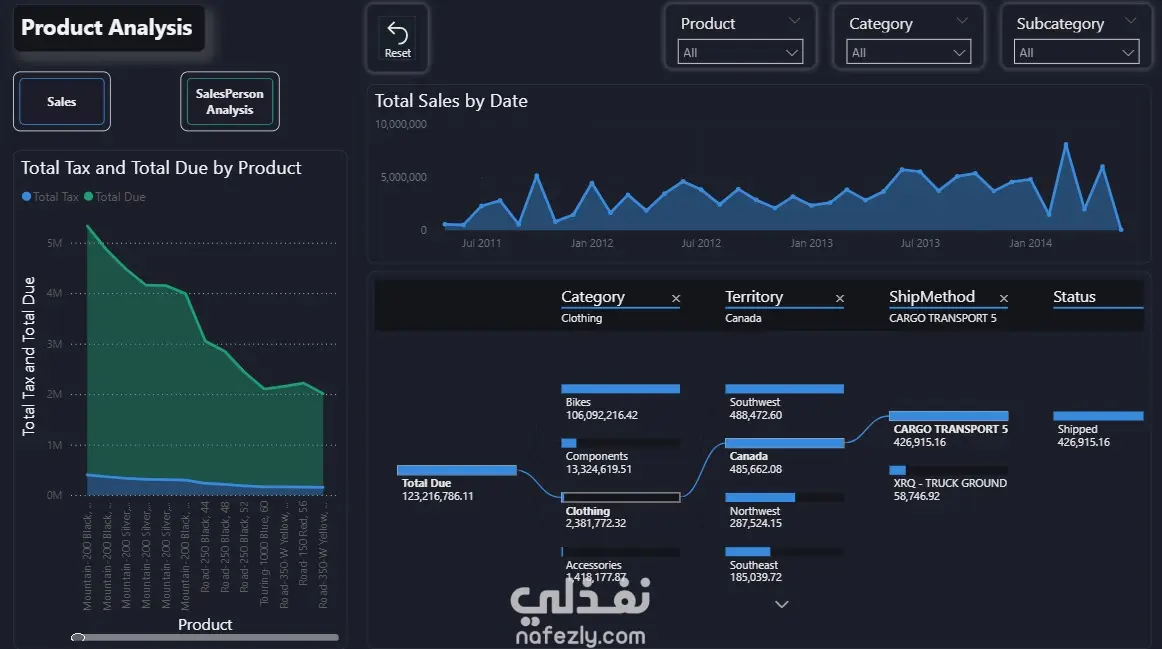
Task: Open the SalesPerson Analysis page
Action: tap(230, 101)
